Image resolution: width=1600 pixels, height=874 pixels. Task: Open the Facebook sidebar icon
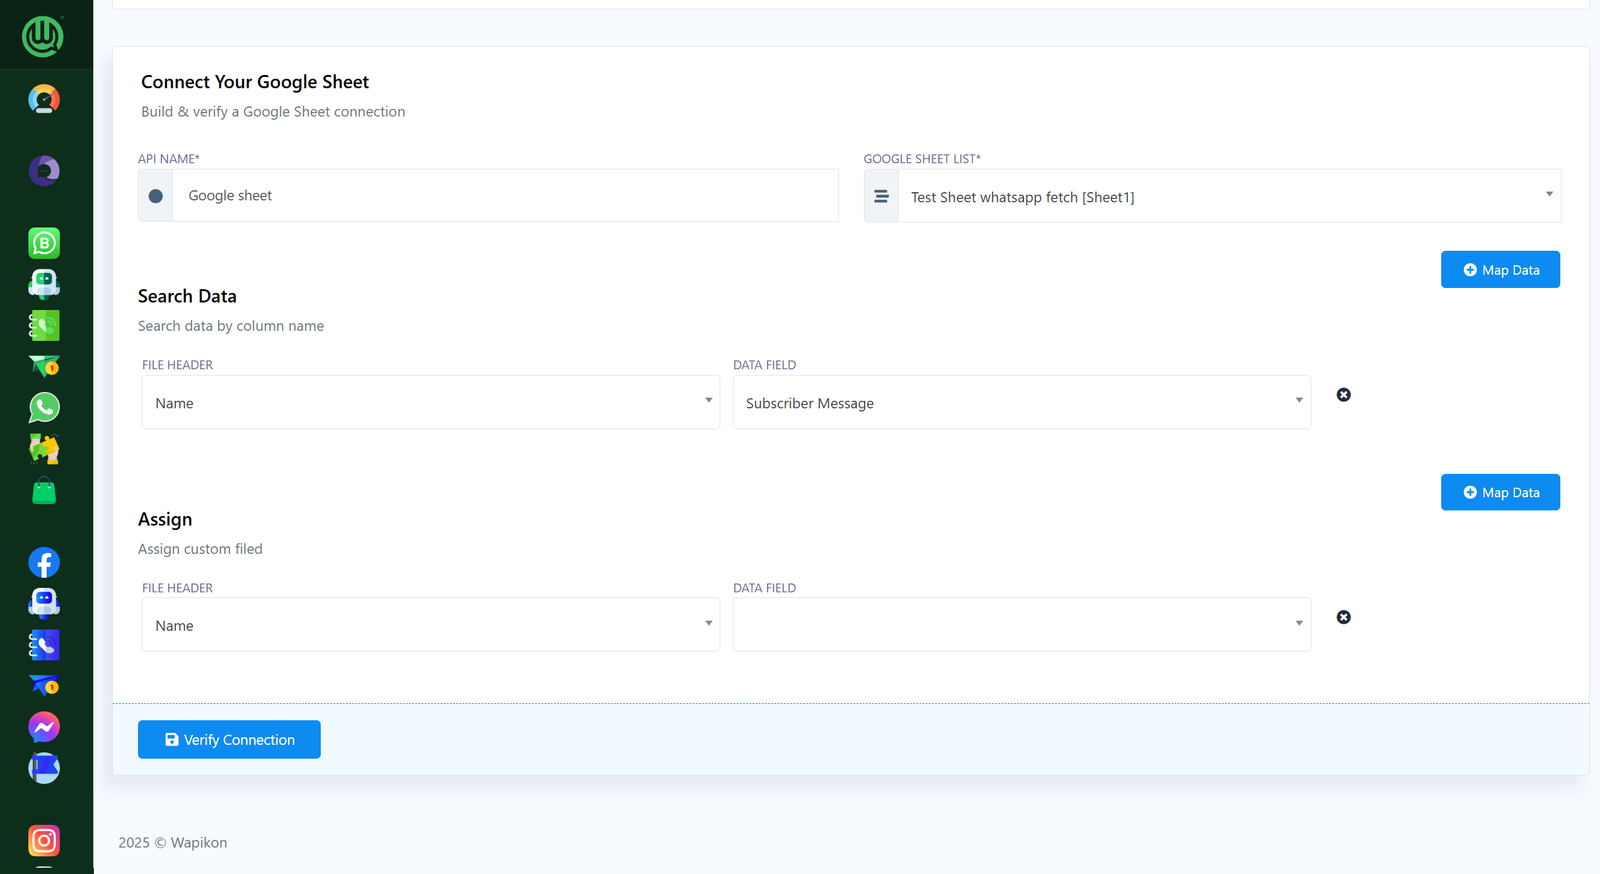pos(44,563)
